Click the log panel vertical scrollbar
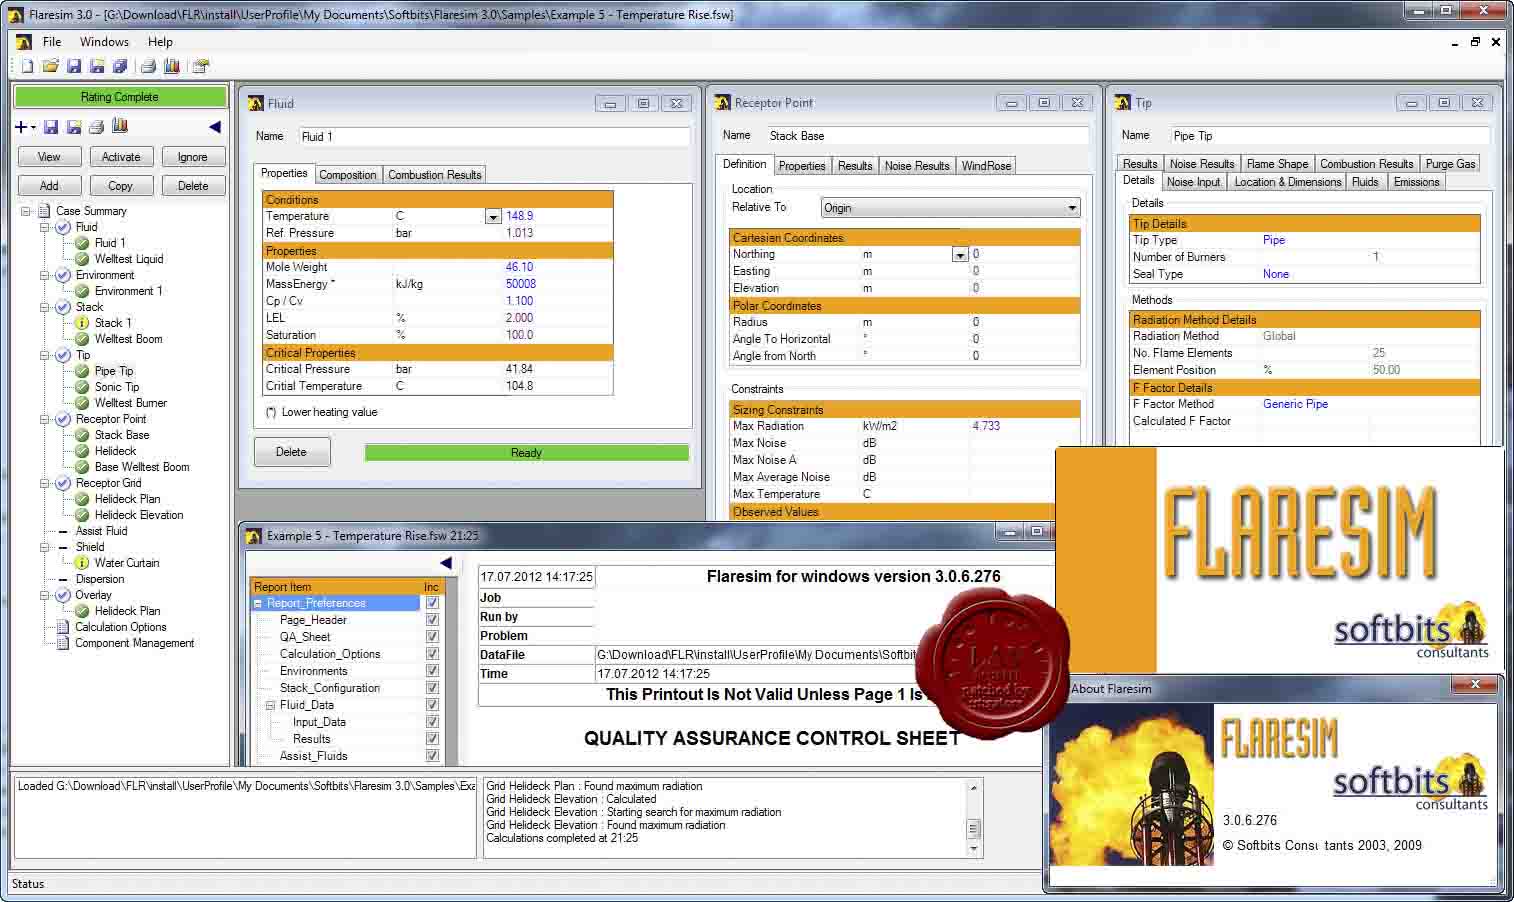Screen dimensions: 1514x902 coord(974,818)
